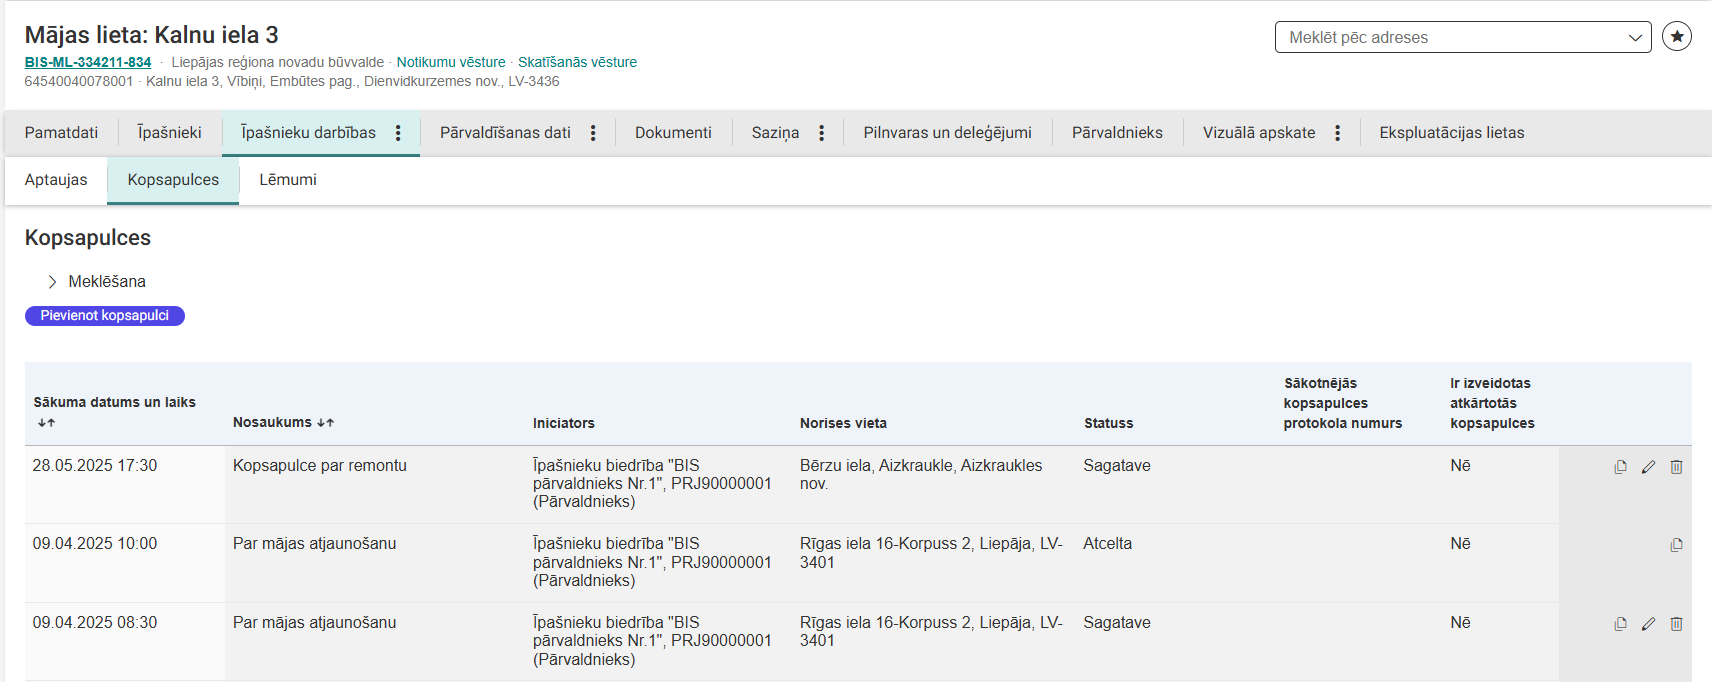The width and height of the screenshot is (1712, 682).
Task: Open the 'Meklēt pēc adreses' dropdown
Action: point(1462,37)
